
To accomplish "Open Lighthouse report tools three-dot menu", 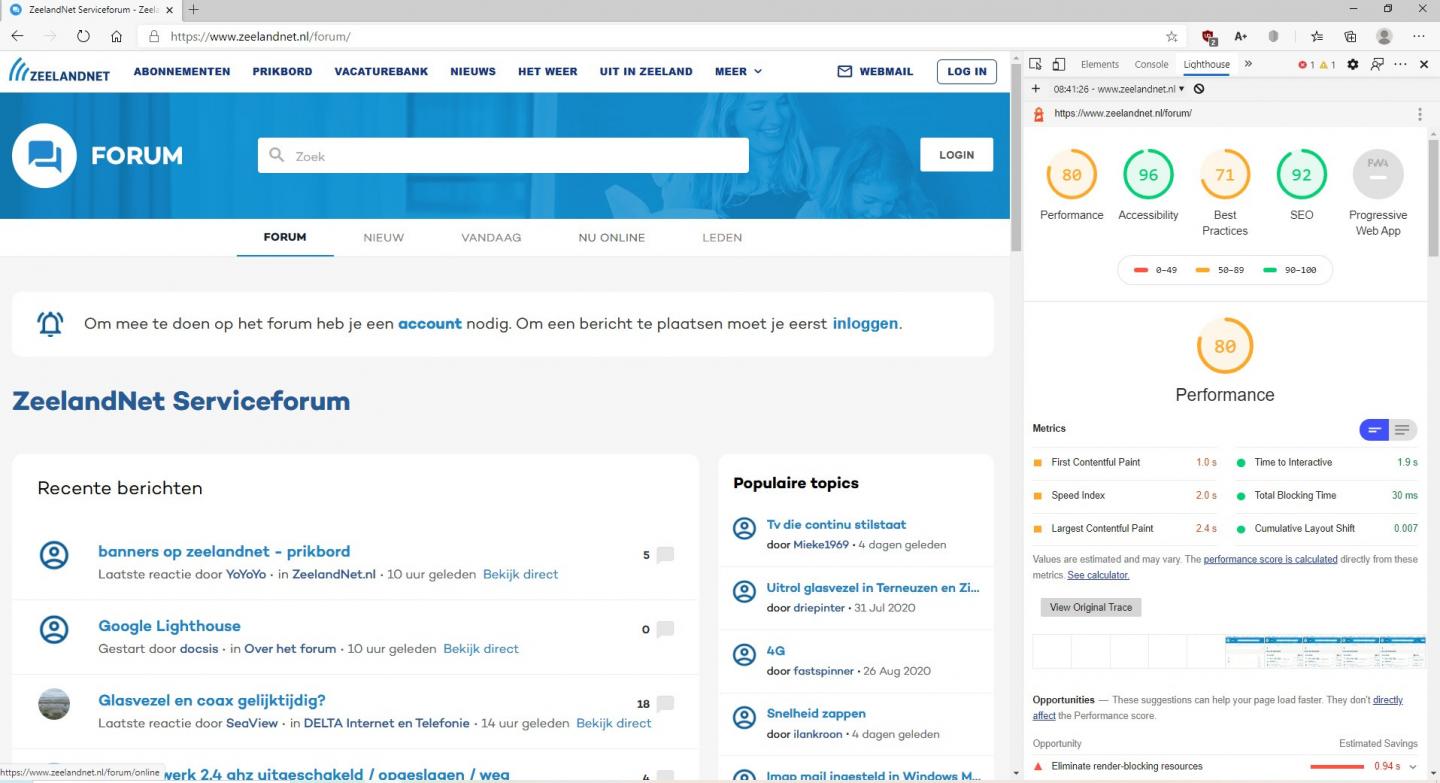I will click(x=1419, y=114).
